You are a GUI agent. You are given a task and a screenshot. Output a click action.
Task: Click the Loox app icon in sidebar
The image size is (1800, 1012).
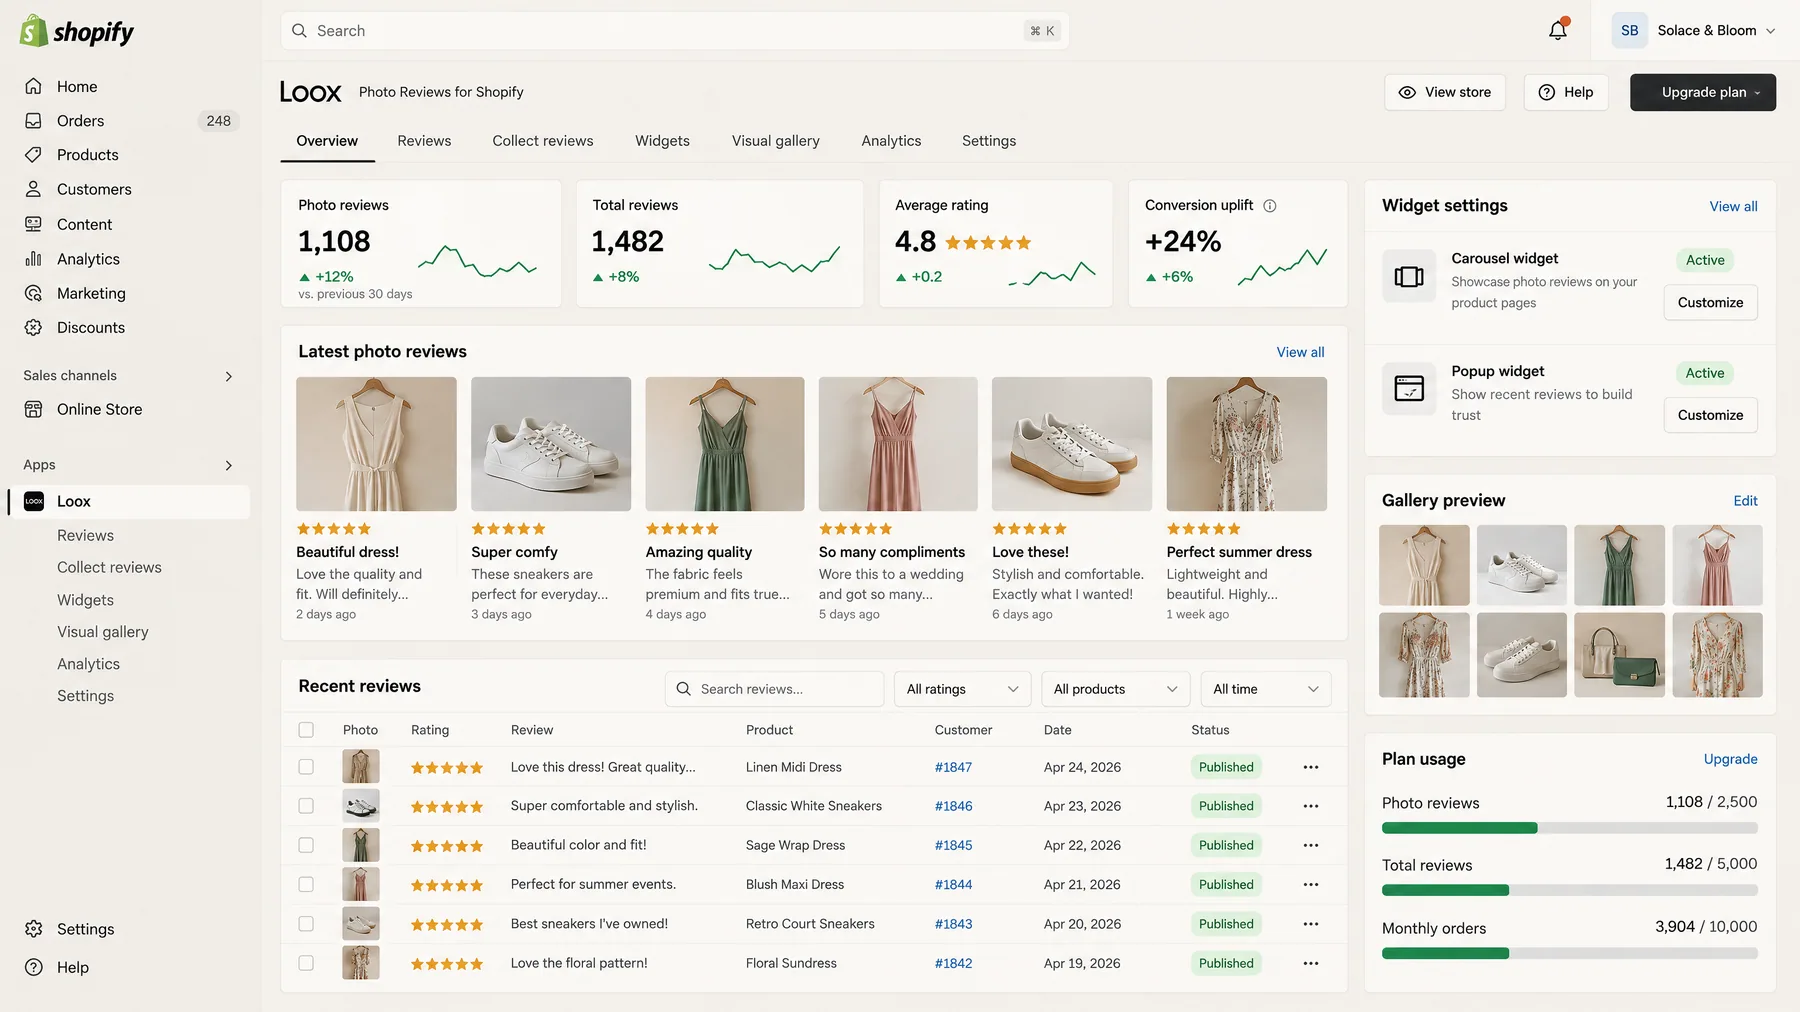point(34,502)
